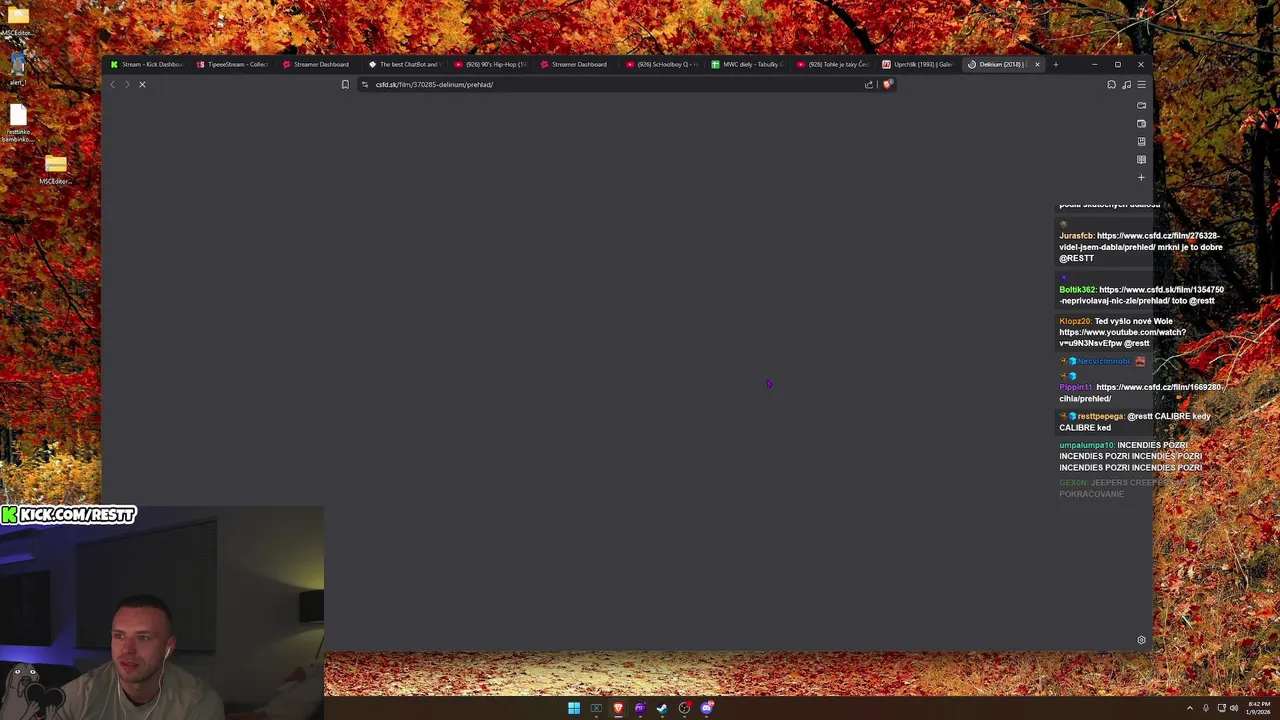Switch to the 90's Hip-Hop YouTube tab

point(490,64)
